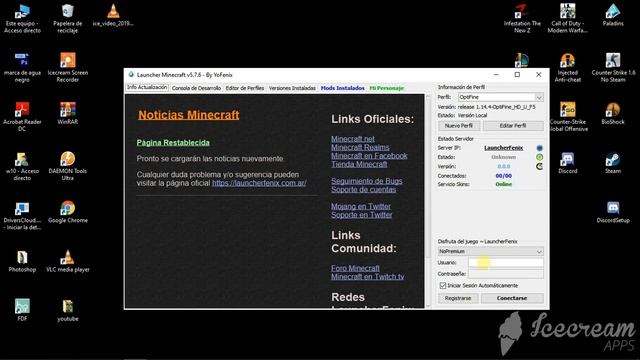
Task: Click the Nuevo Perfil button
Action: [459, 126]
